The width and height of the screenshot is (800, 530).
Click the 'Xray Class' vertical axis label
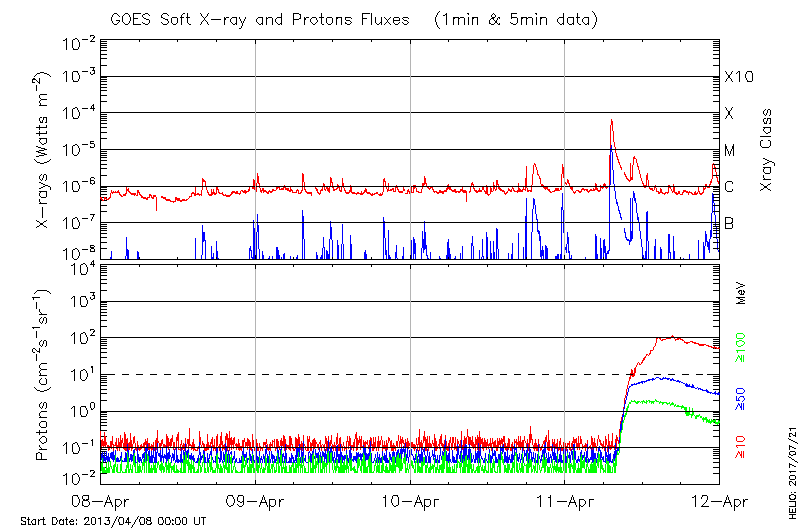point(767,150)
